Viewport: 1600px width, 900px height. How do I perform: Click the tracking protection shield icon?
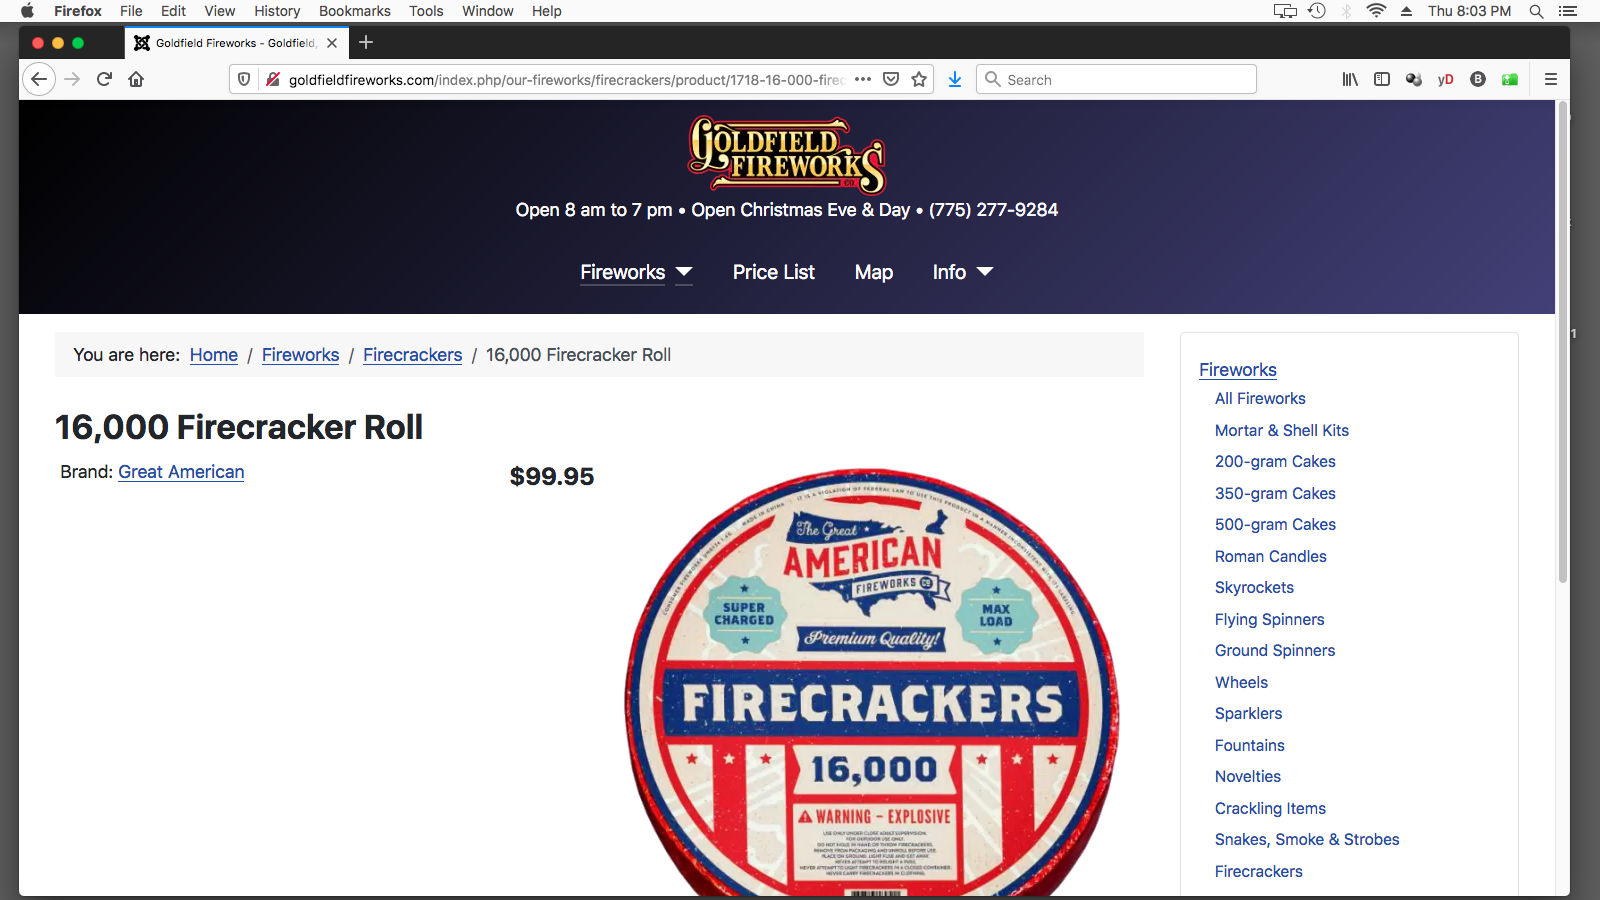pyautogui.click(x=244, y=79)
